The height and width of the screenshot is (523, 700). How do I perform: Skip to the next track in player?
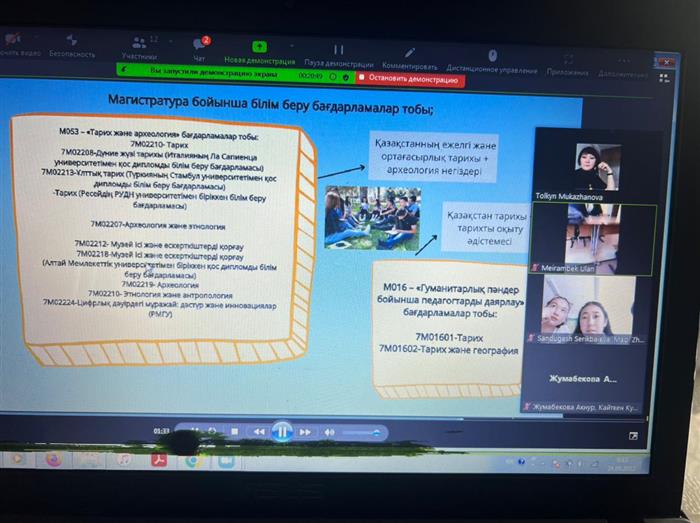[305, 431]
